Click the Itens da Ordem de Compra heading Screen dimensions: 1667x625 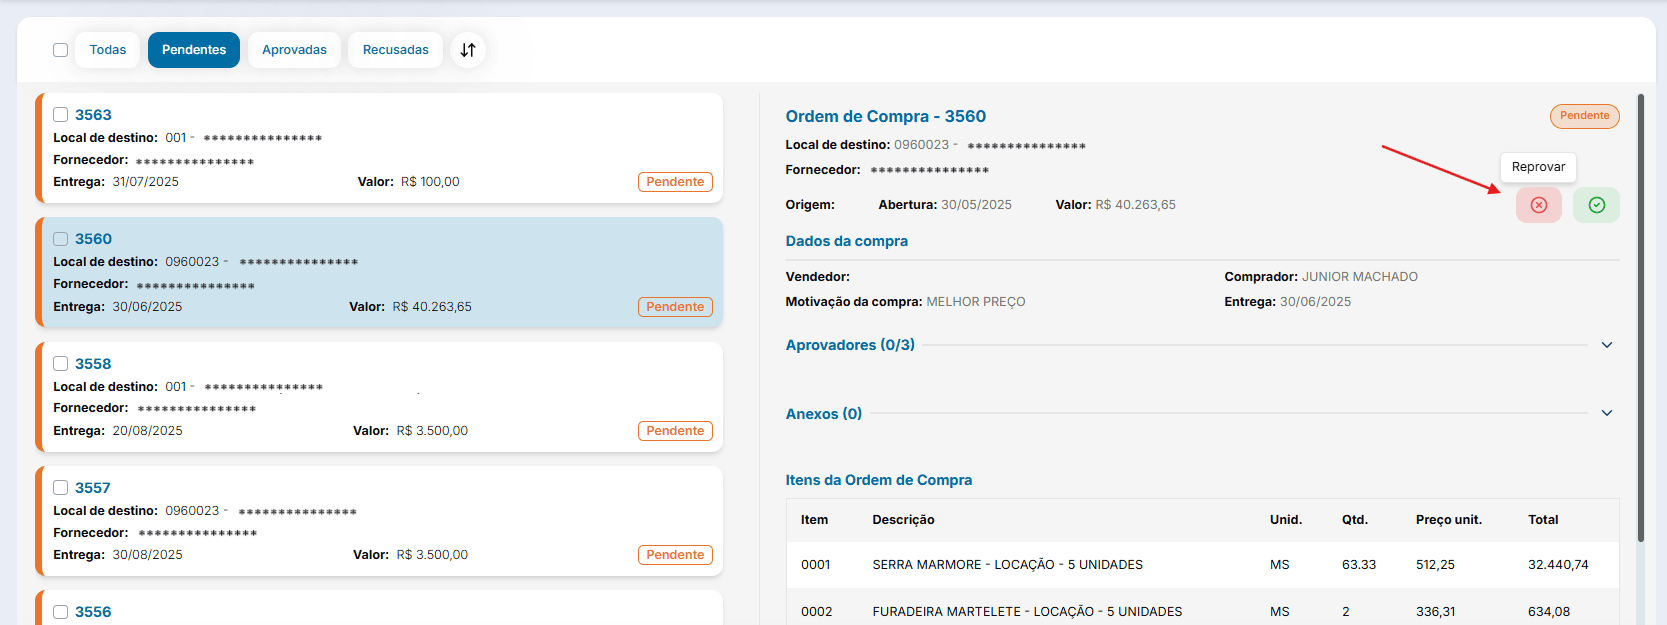879,480
